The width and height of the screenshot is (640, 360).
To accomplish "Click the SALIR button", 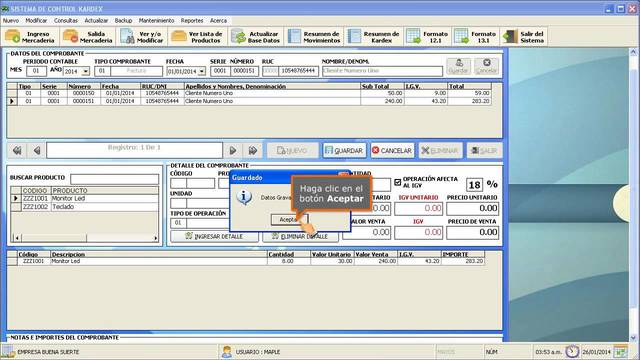I will pyautogui.click(x=484, y=151).
